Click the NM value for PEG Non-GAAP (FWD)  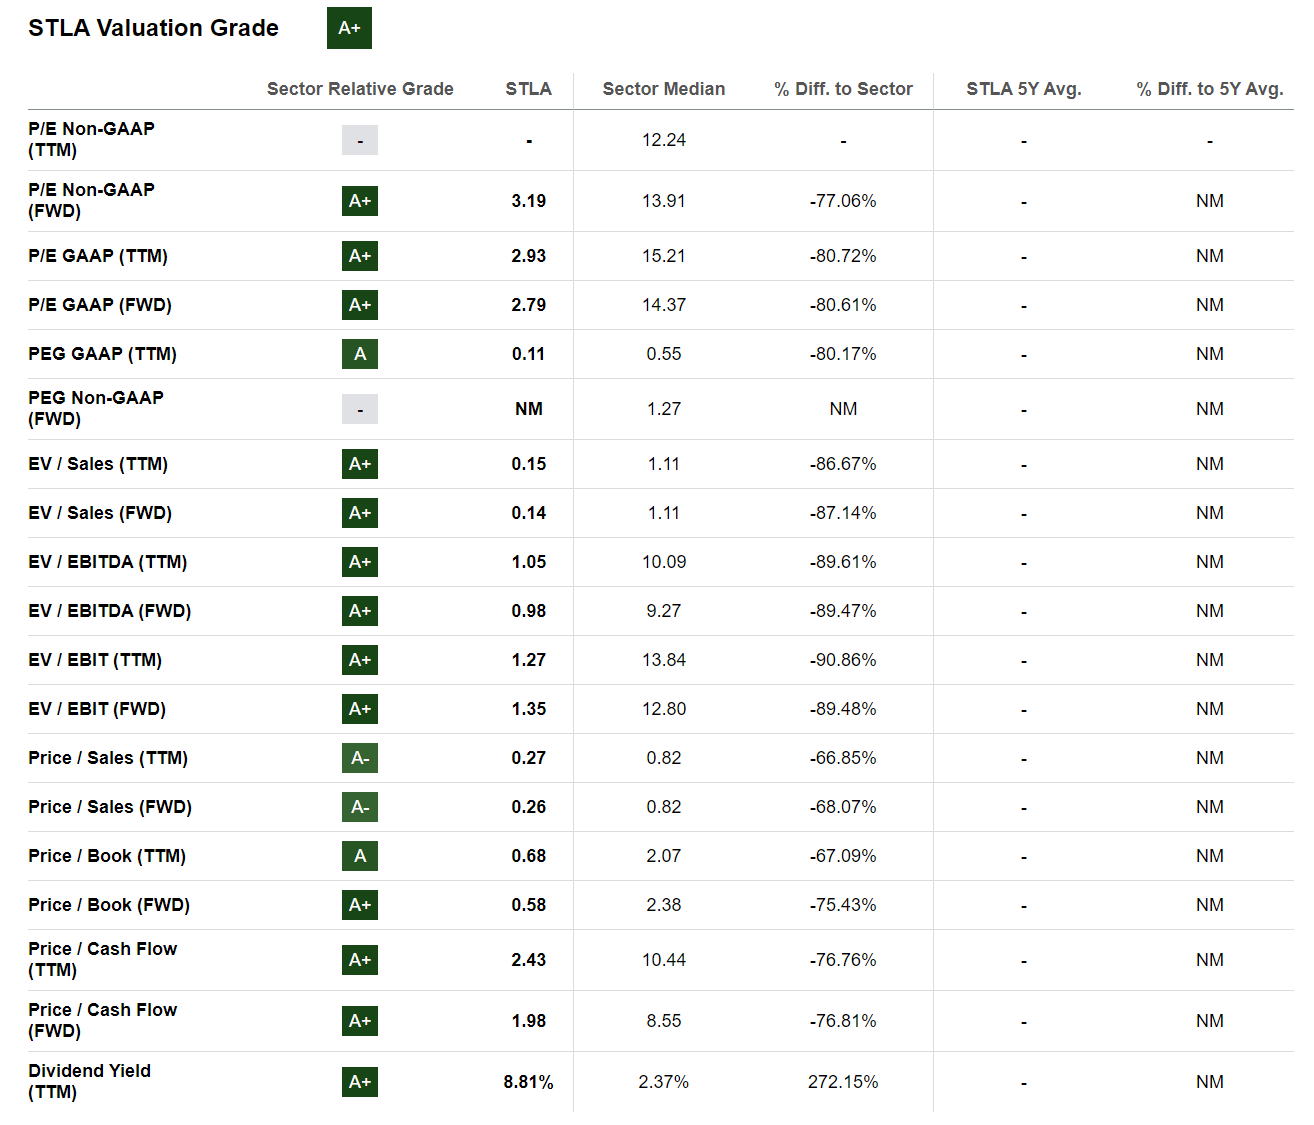coord(528,409)
